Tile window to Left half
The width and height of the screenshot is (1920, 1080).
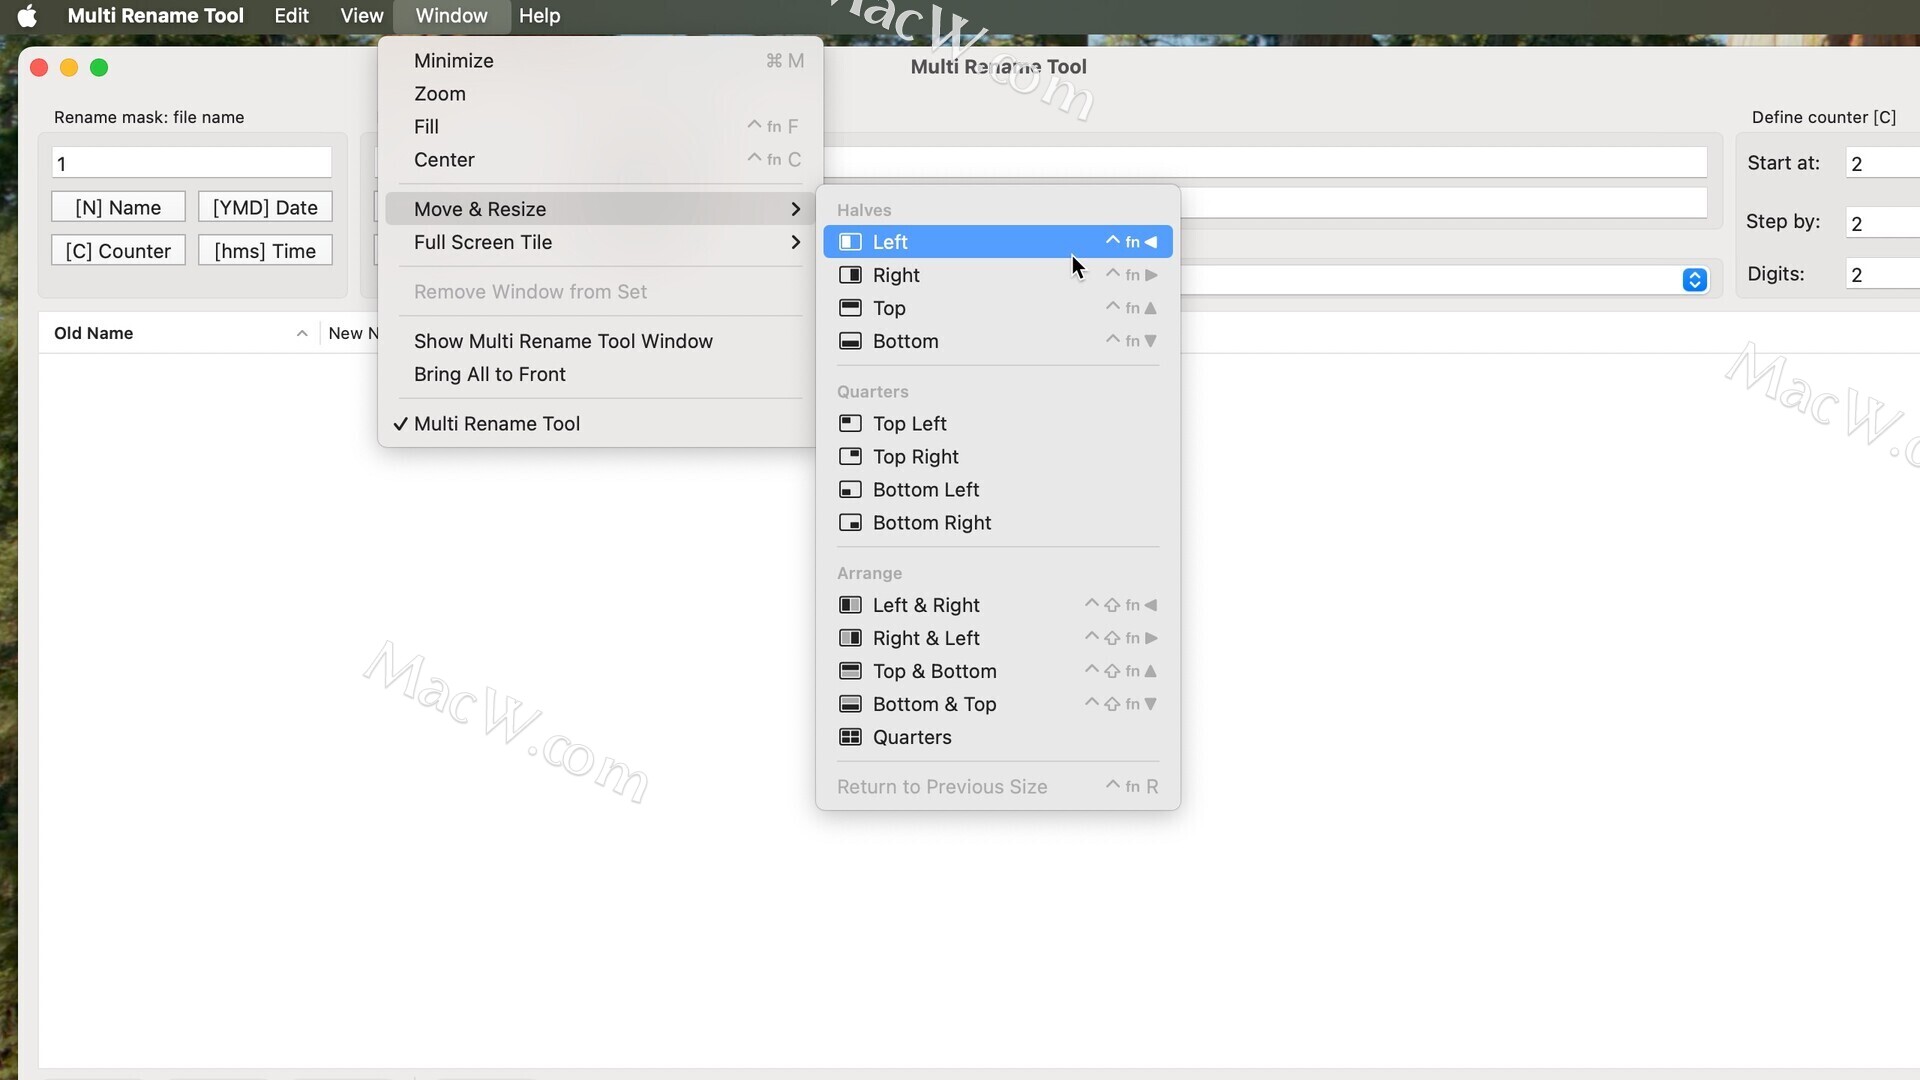coord(998,242)
